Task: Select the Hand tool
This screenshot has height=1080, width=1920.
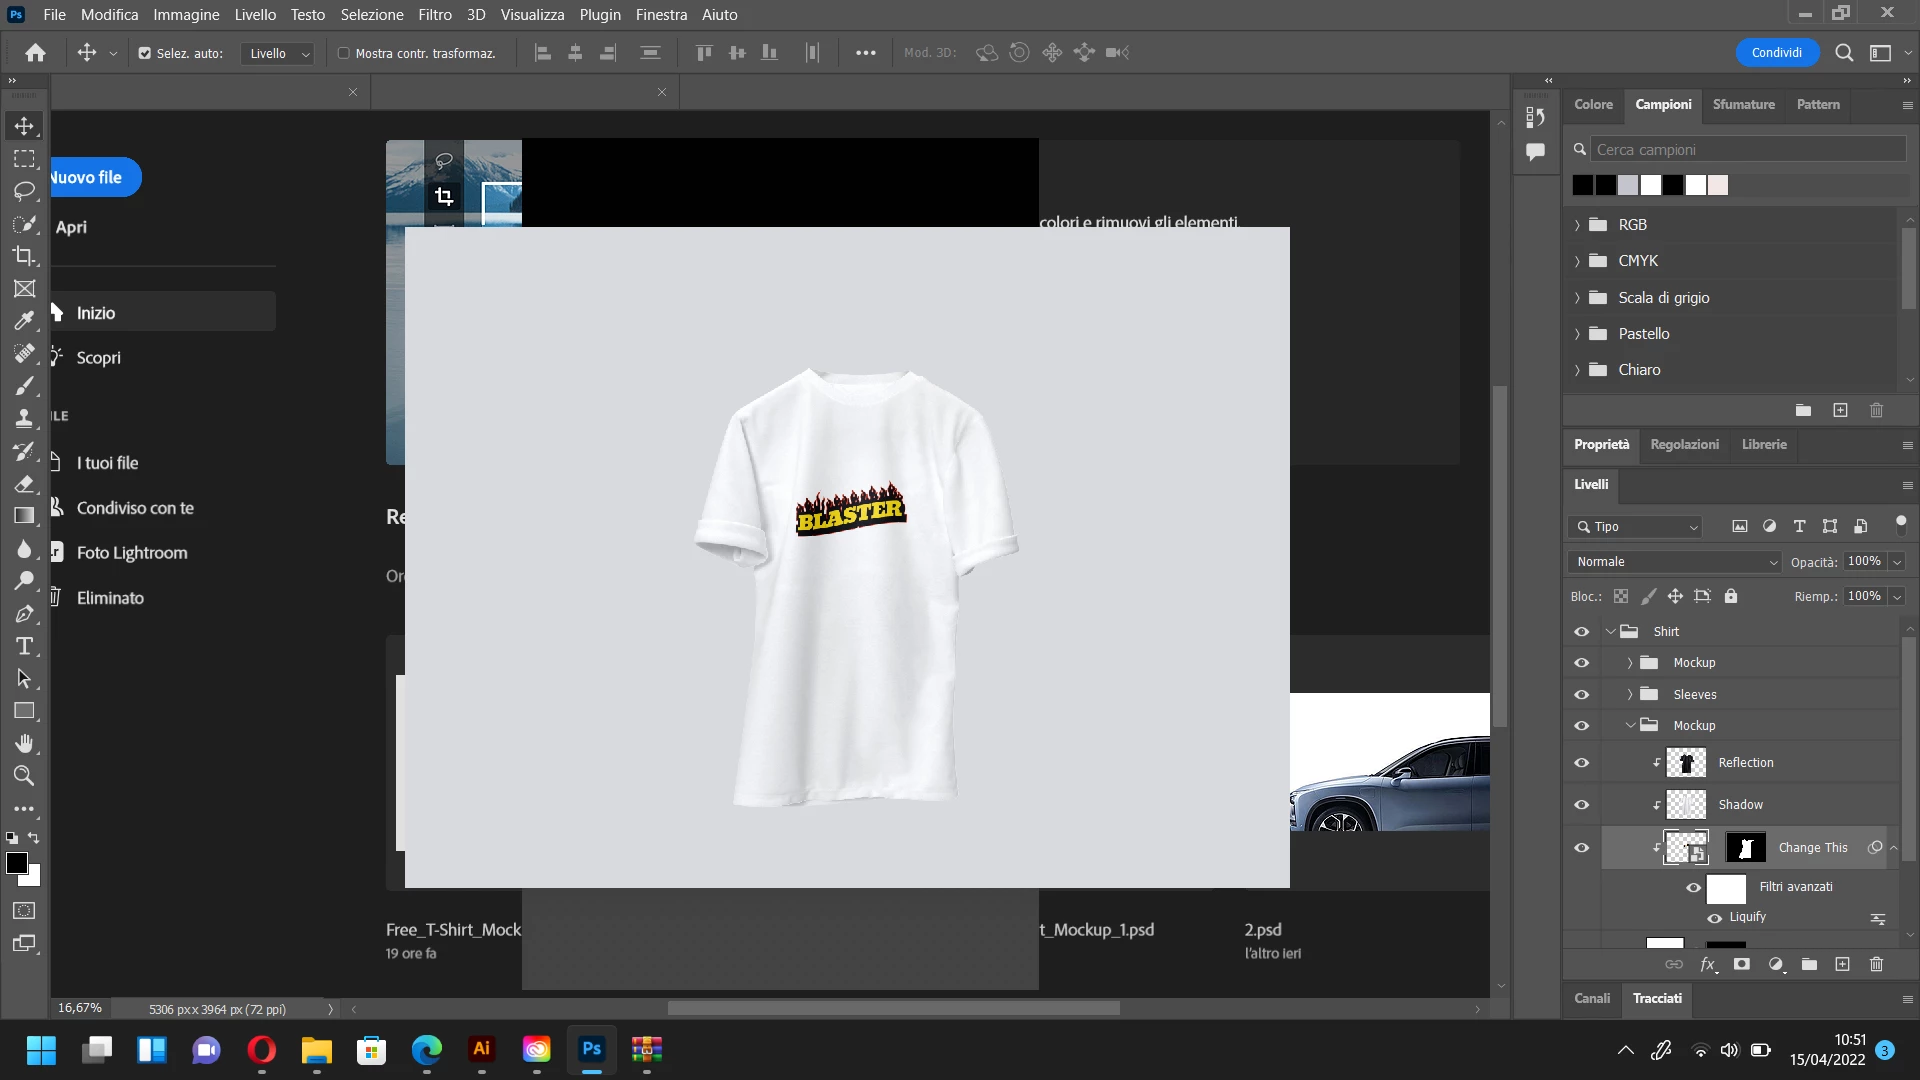Action: pyautogui.click(x=24, y=743)
